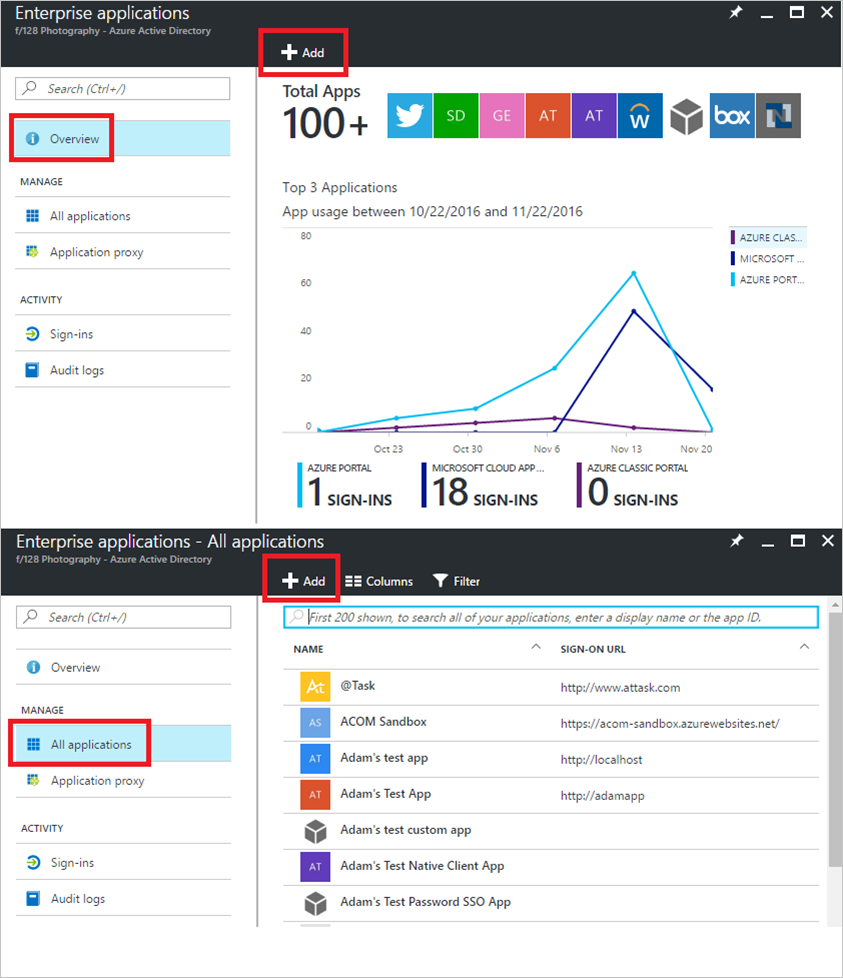Select AZURE PORT... legend color entry
This screenshot has height=978, width=843.
coord(768,279)
